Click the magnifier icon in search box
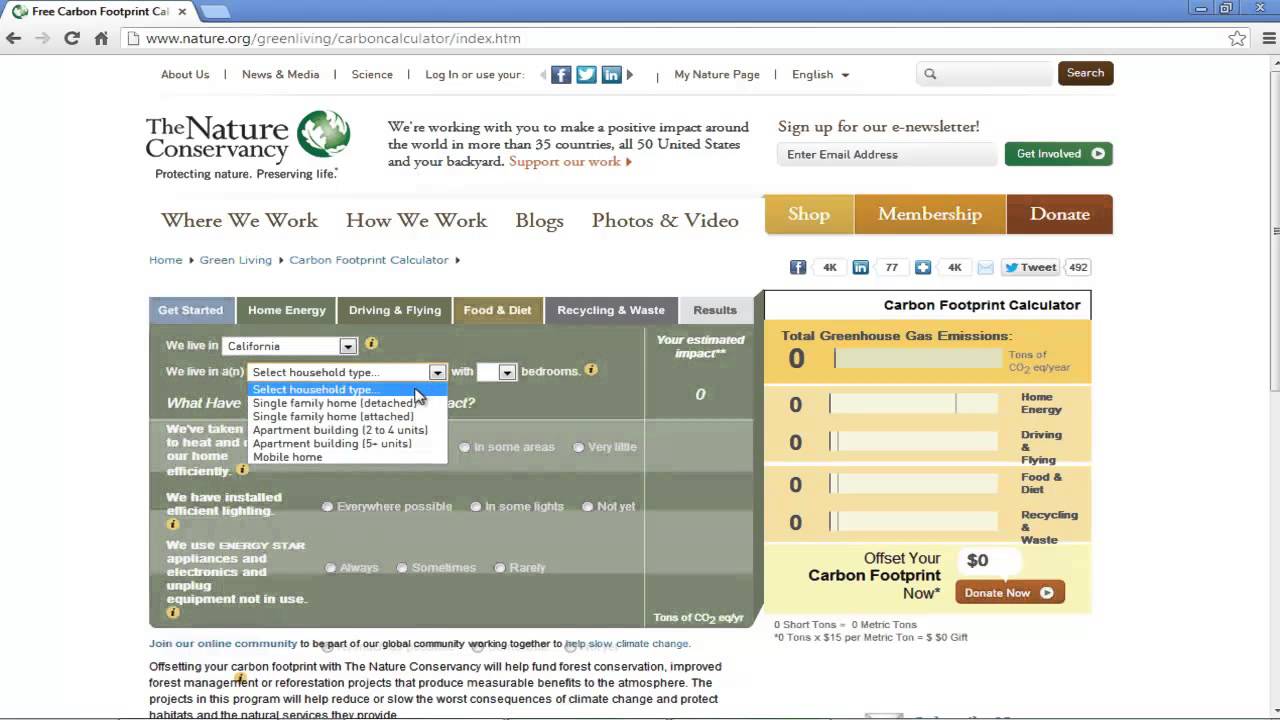 pos(930,74)
